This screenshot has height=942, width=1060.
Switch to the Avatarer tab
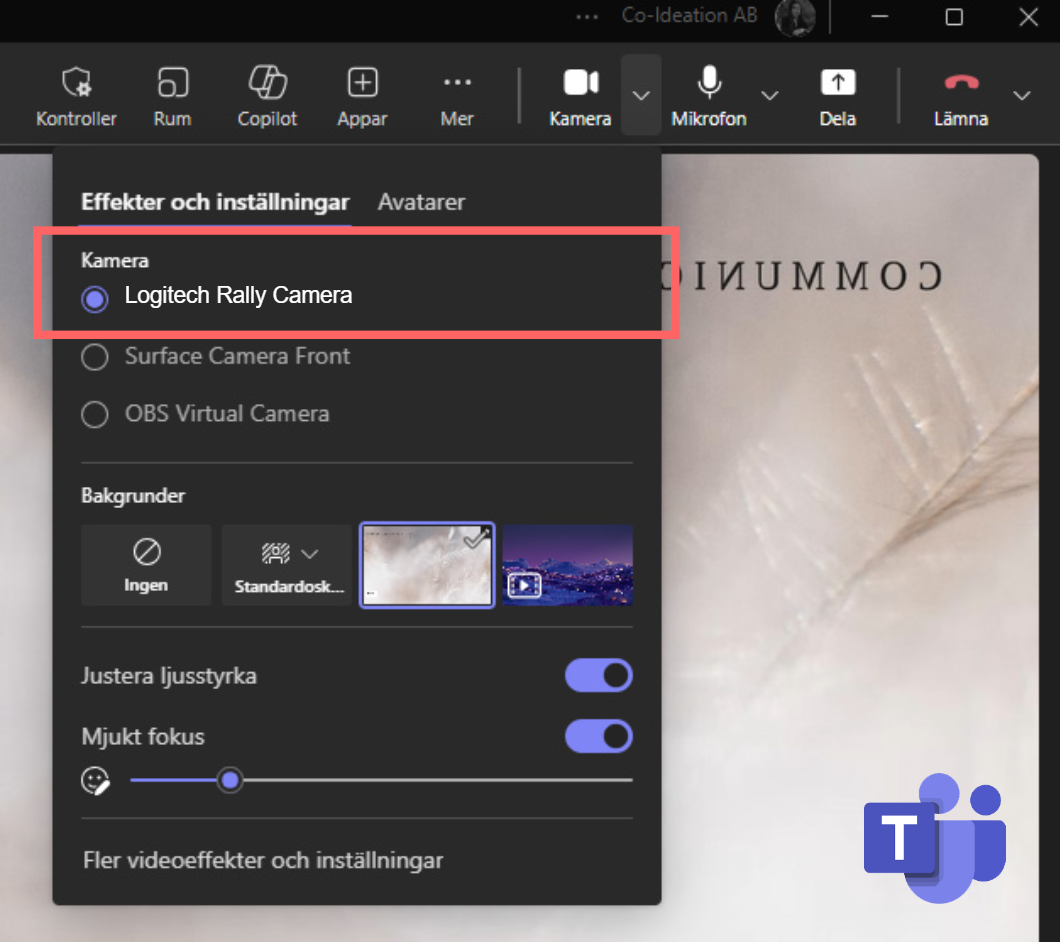[421, 202]
